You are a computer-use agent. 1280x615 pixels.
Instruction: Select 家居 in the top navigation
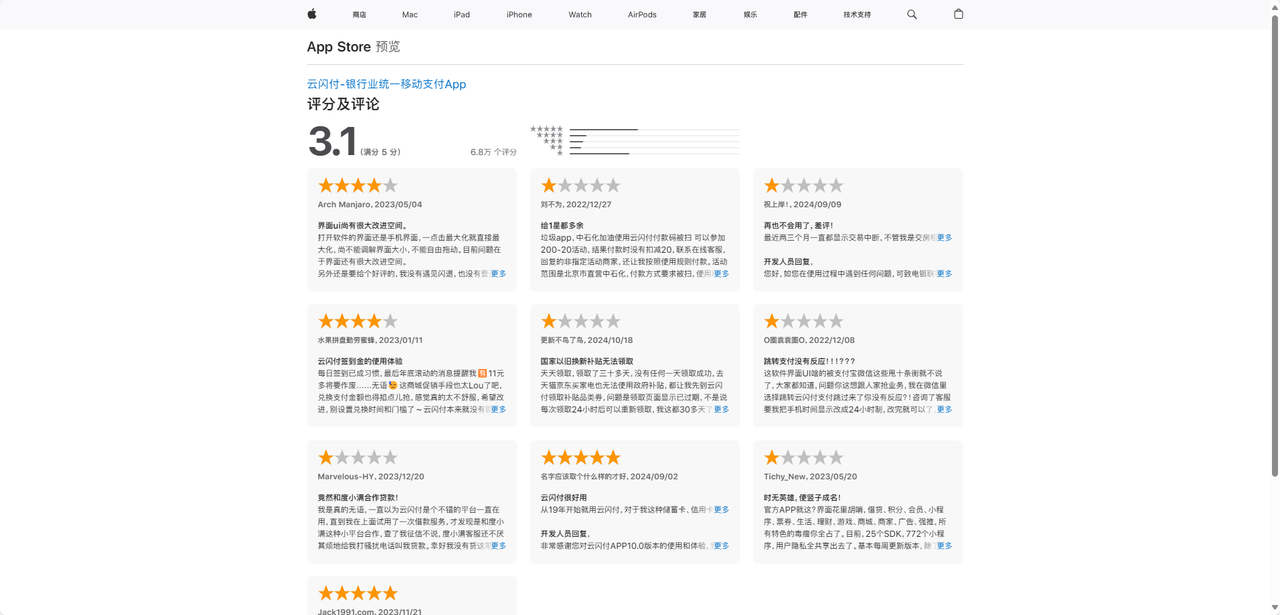[x=699, y=15]
